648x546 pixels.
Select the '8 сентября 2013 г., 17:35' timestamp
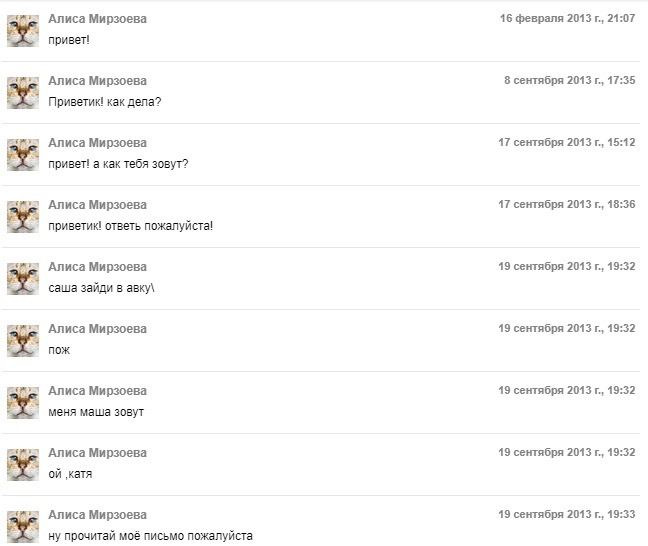569,81
